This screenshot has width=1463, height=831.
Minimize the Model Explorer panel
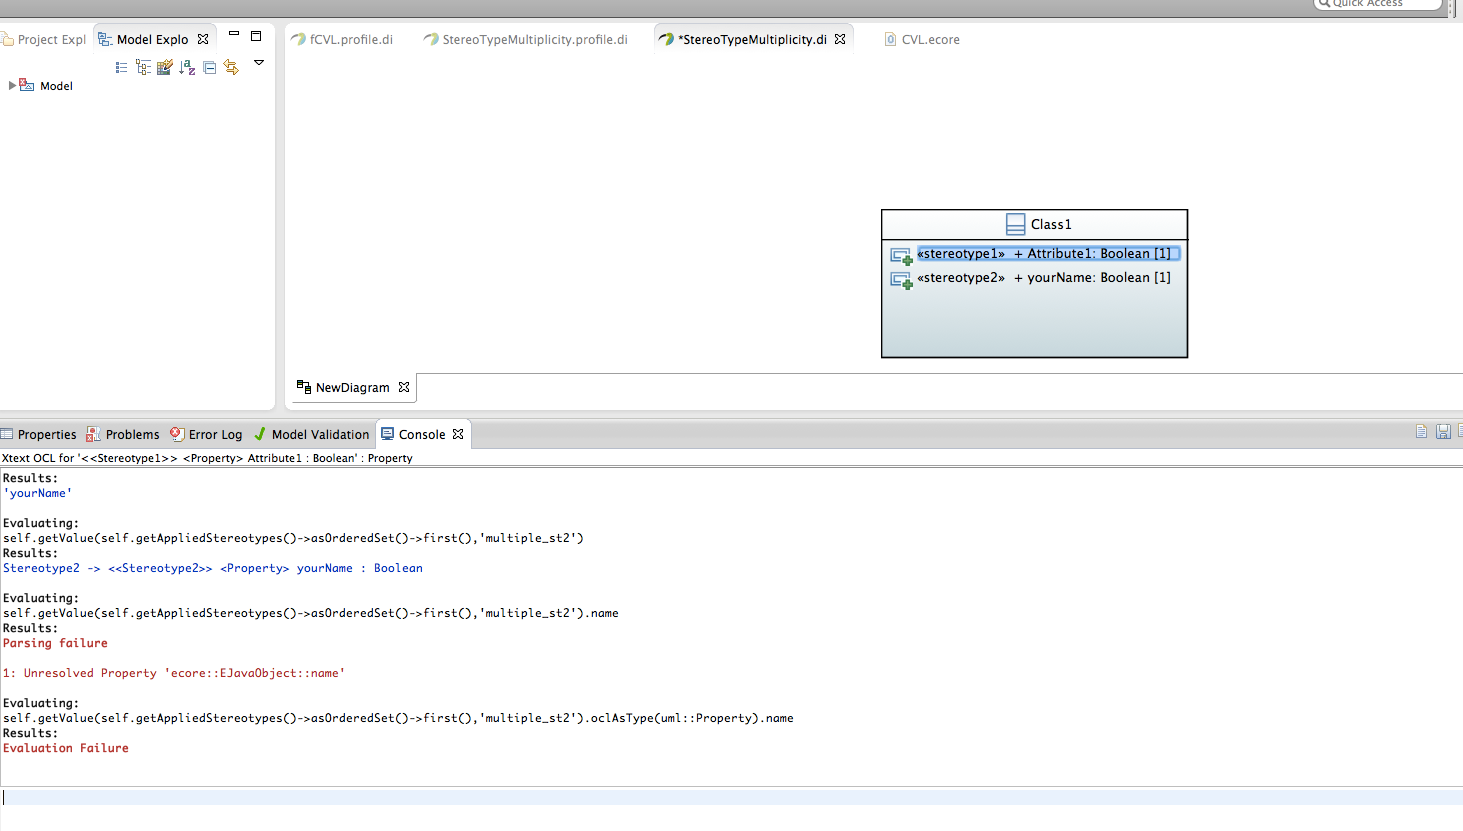[x=234, y=34]
